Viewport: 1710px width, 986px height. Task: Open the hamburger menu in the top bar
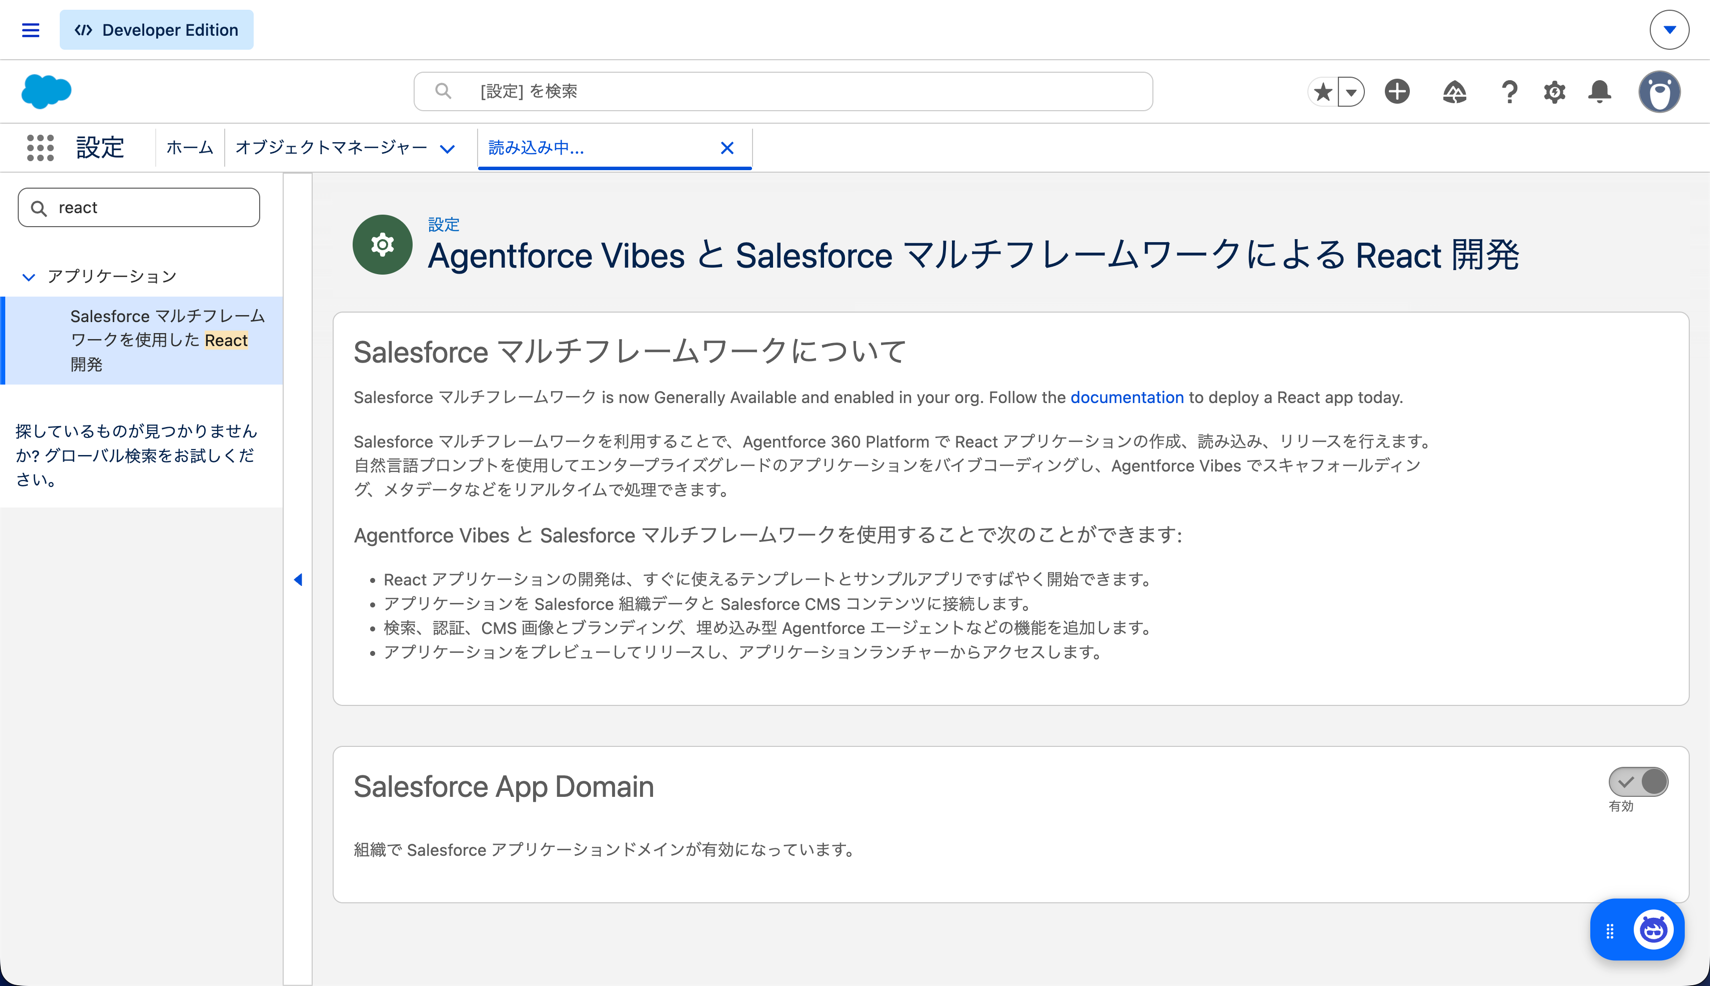pos(31,30)
